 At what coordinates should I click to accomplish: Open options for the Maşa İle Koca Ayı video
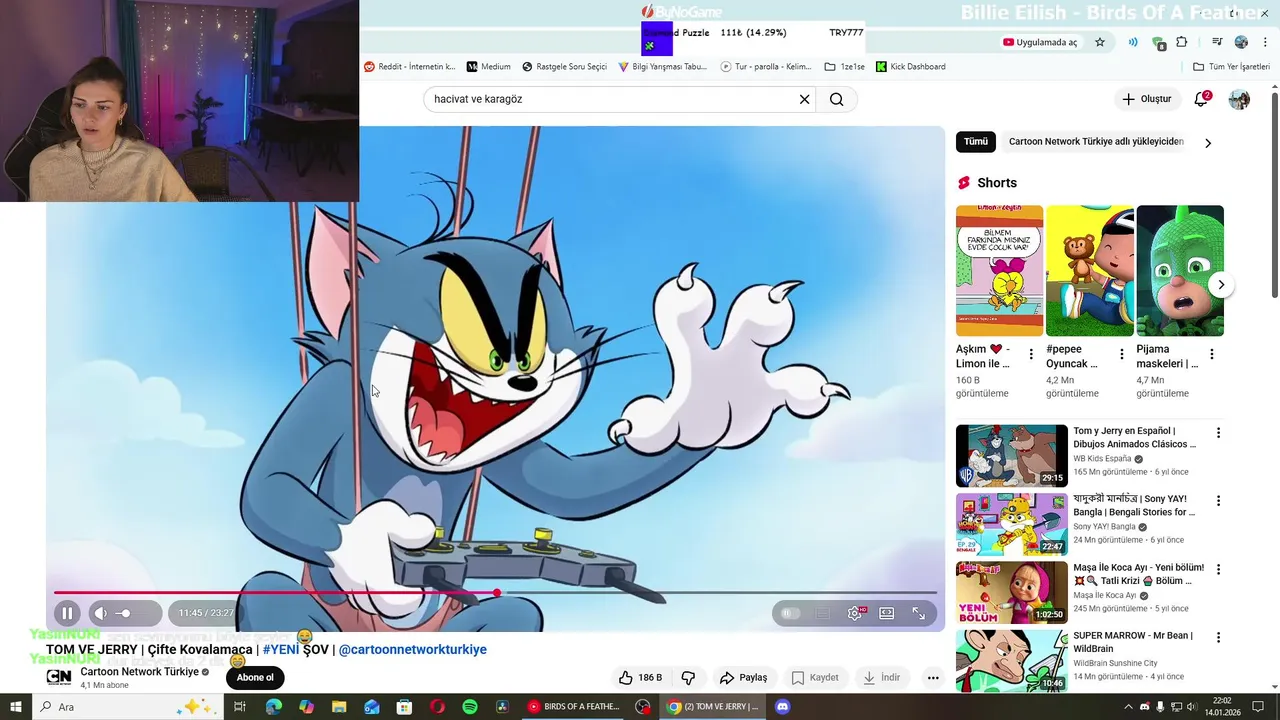[1218, 569]
